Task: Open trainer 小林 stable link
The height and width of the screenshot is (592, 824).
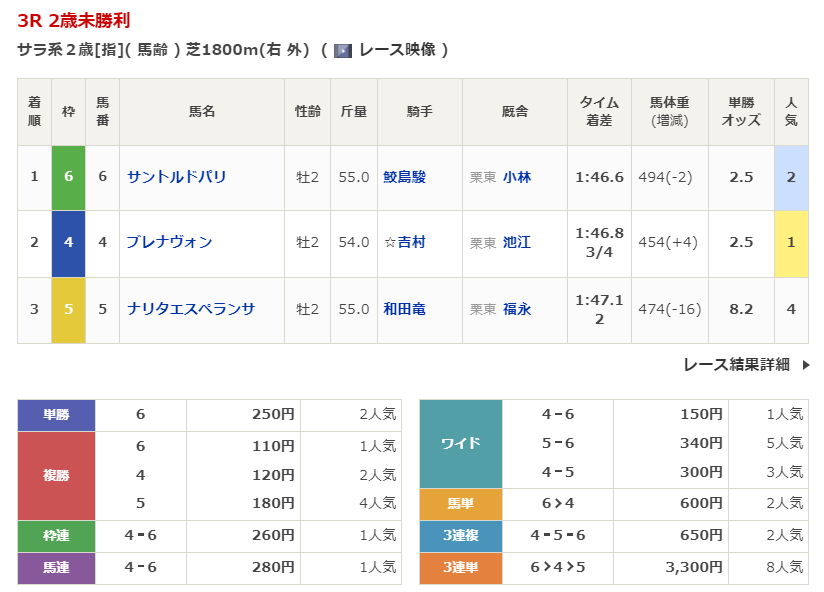Action: coord(517,177)
